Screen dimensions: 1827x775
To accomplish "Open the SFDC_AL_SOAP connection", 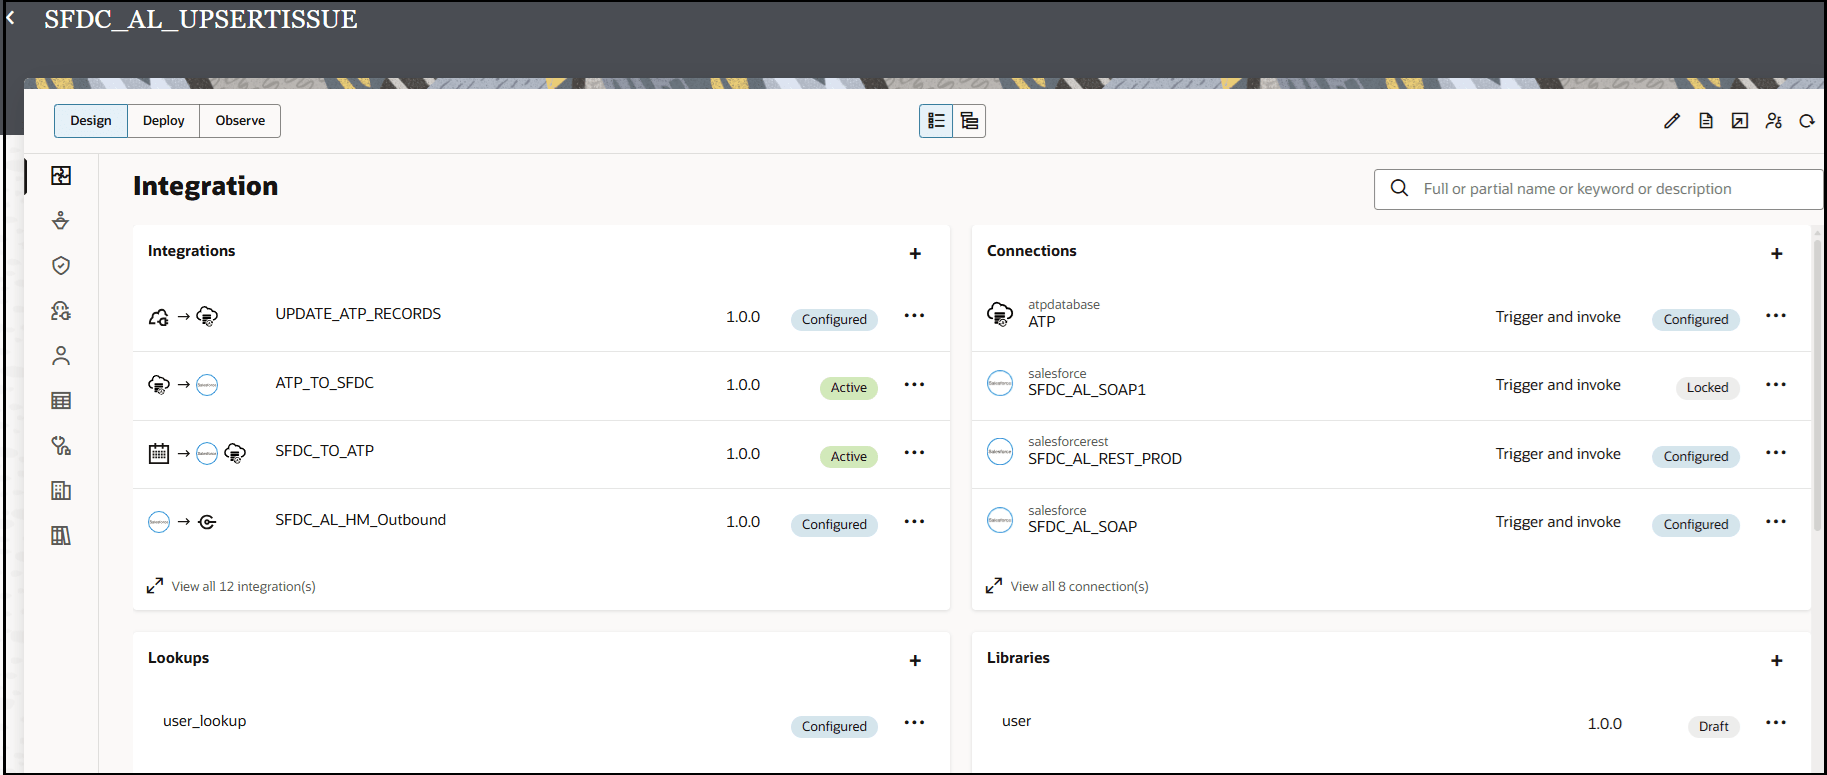I will [x=1082, y=527].
